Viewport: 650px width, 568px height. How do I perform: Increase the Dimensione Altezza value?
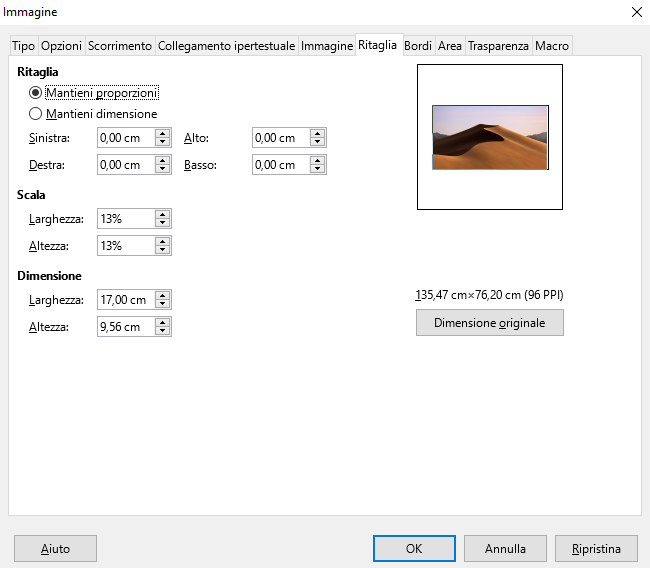tap(162, 322)
